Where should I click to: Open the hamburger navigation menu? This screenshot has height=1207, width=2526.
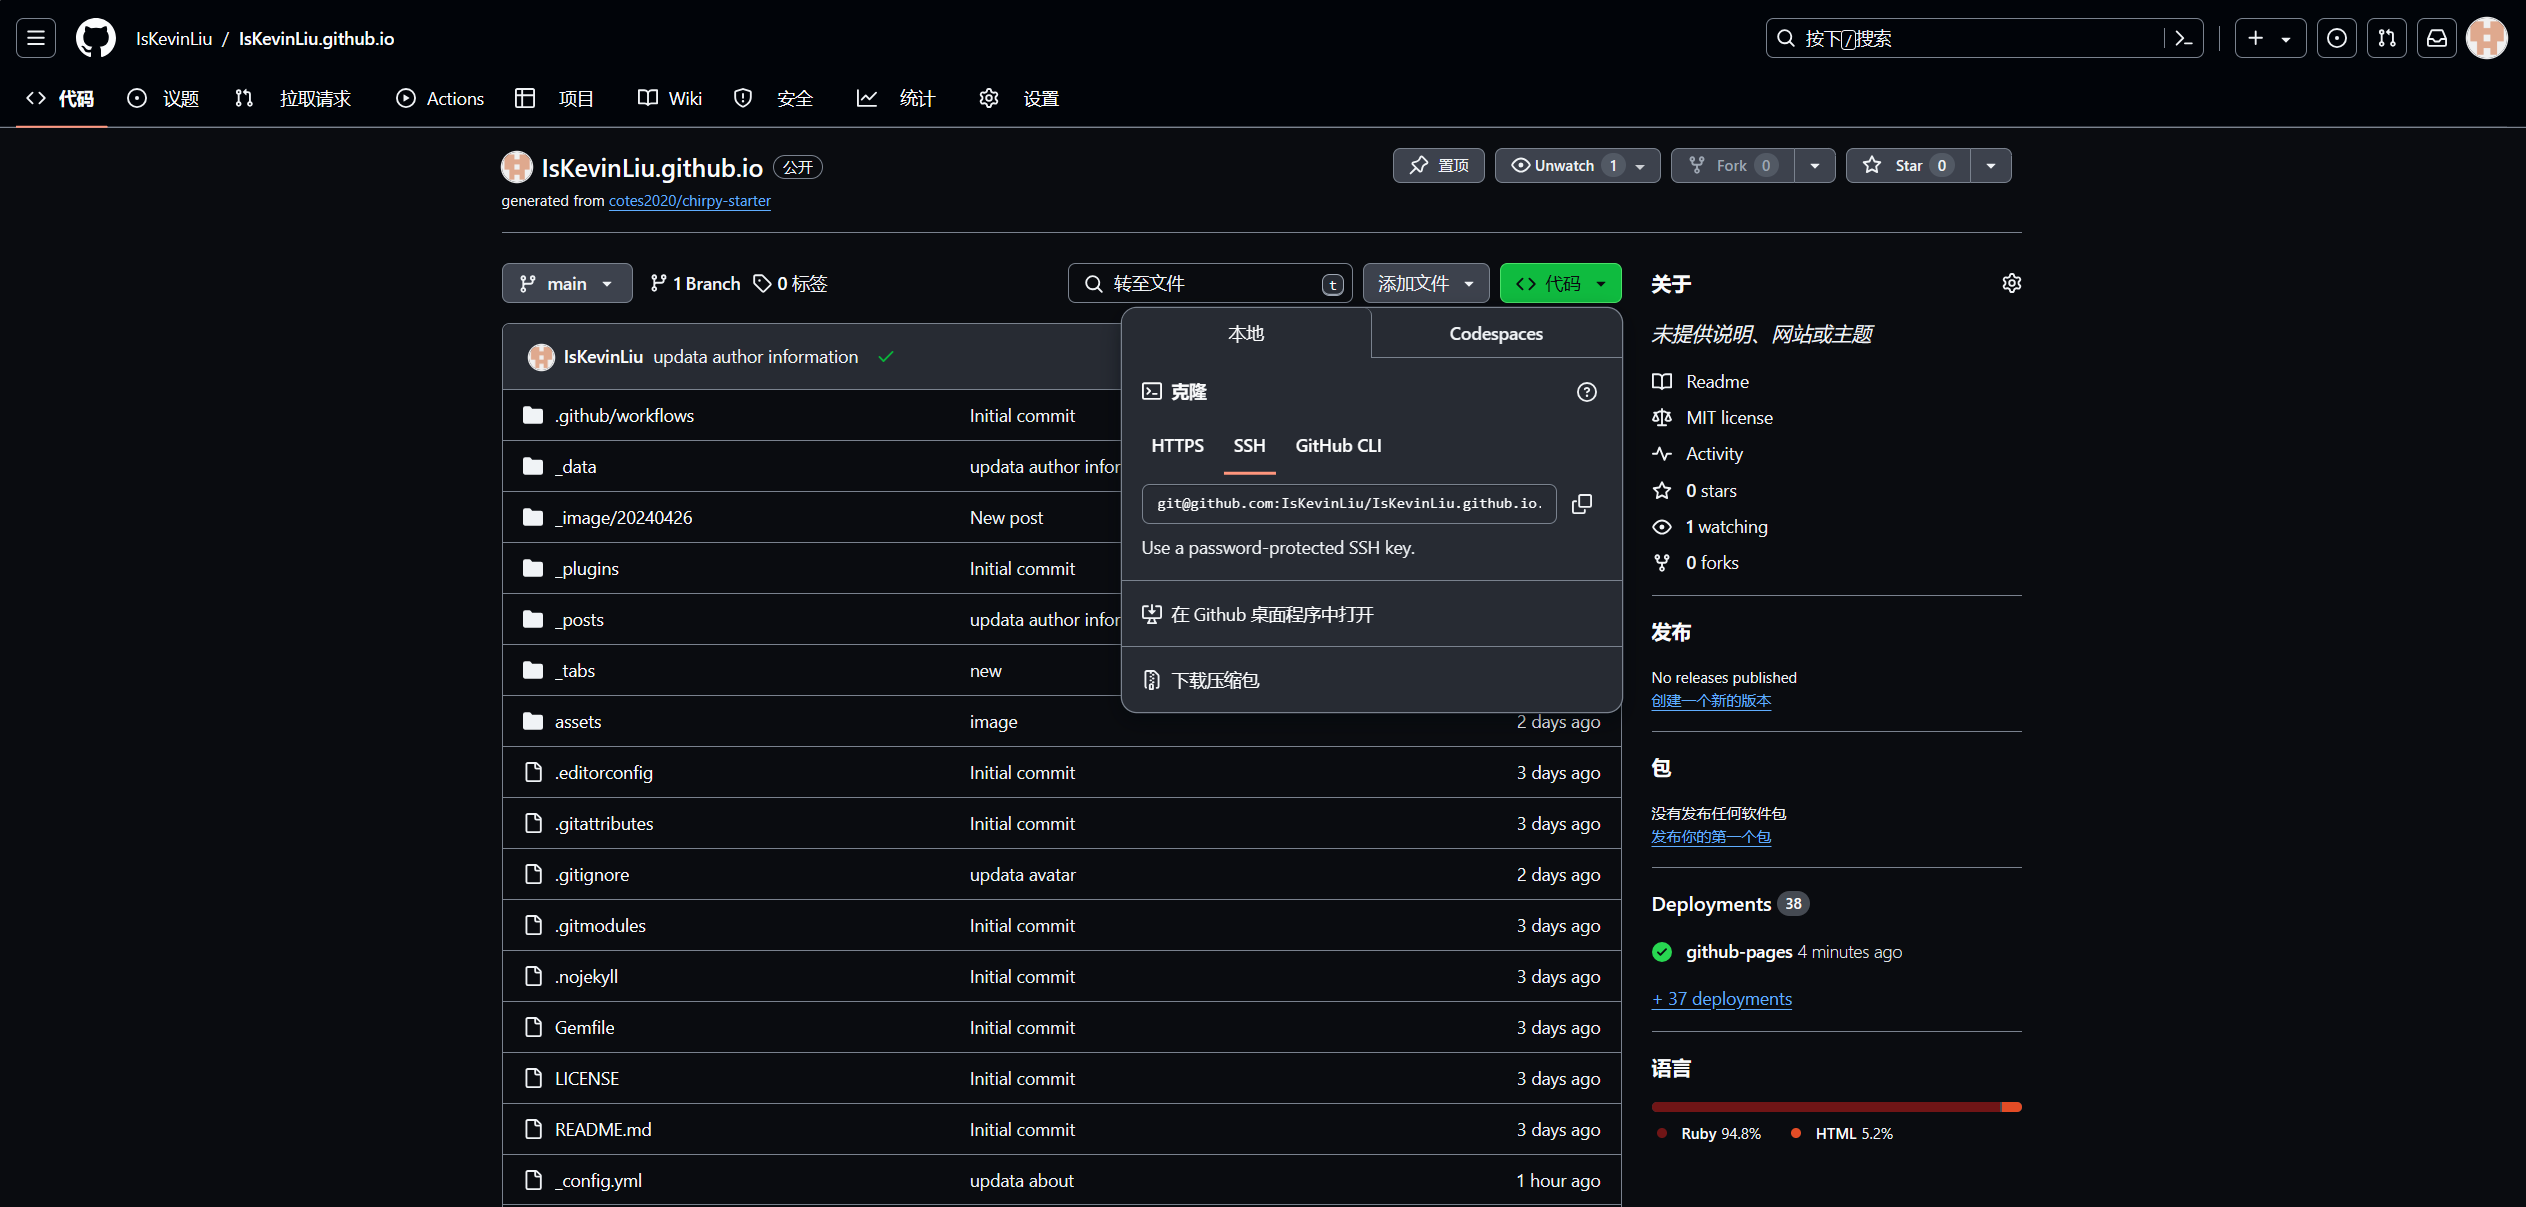click(x=36, y=39)
